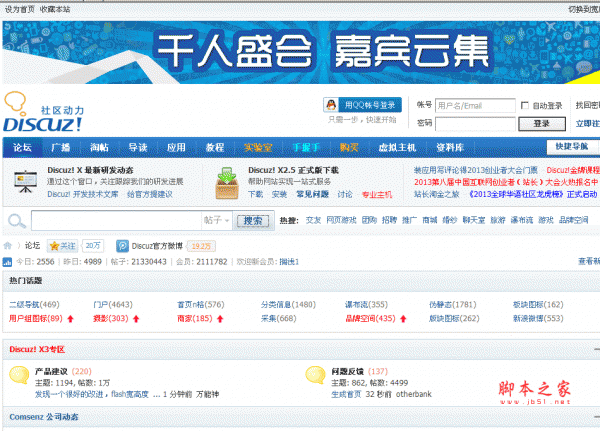Viewport: 600px width, 431px height.
Task: Click the 千人盛会 嘉宾云集 banner
Action: 301,52
